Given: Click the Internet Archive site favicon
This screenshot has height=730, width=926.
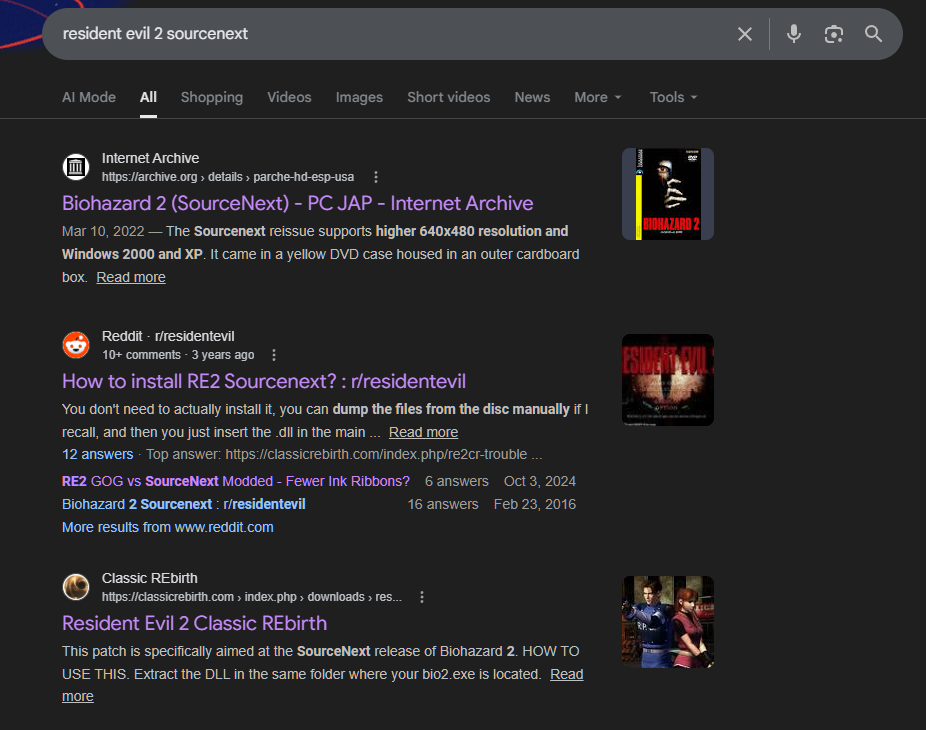Looking at the screenshot, I should [76, 168].
